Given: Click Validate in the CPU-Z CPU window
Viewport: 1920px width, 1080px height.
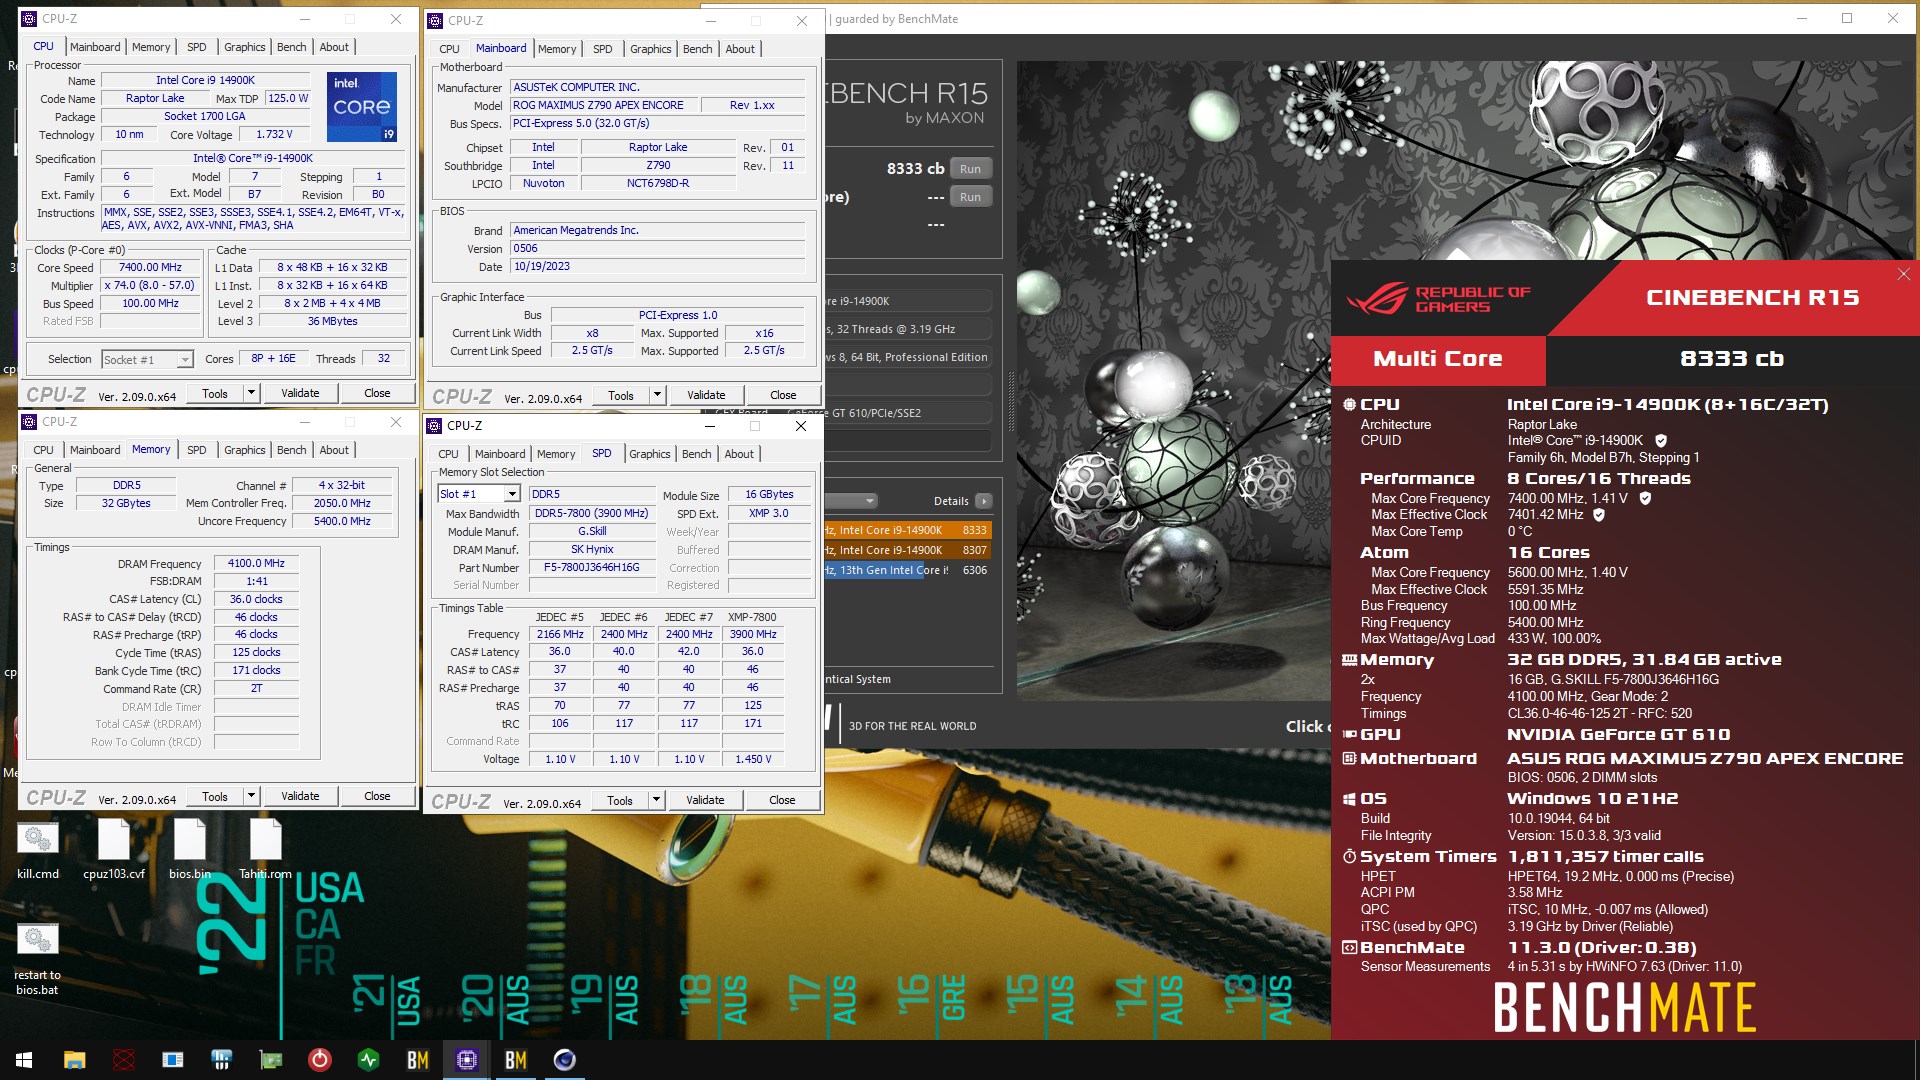Looking at the screenshot, I should coord(300,394).
